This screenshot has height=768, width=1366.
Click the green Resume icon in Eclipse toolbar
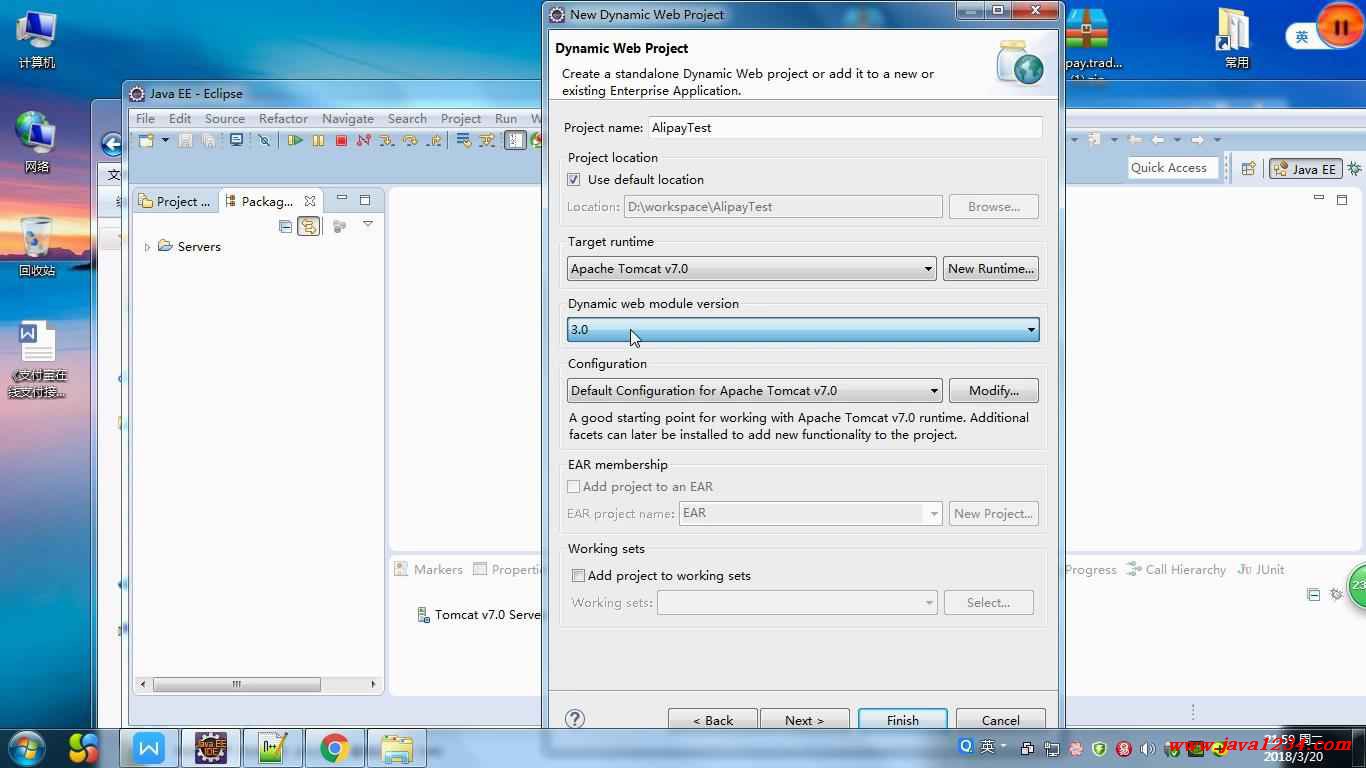(295, 141)
